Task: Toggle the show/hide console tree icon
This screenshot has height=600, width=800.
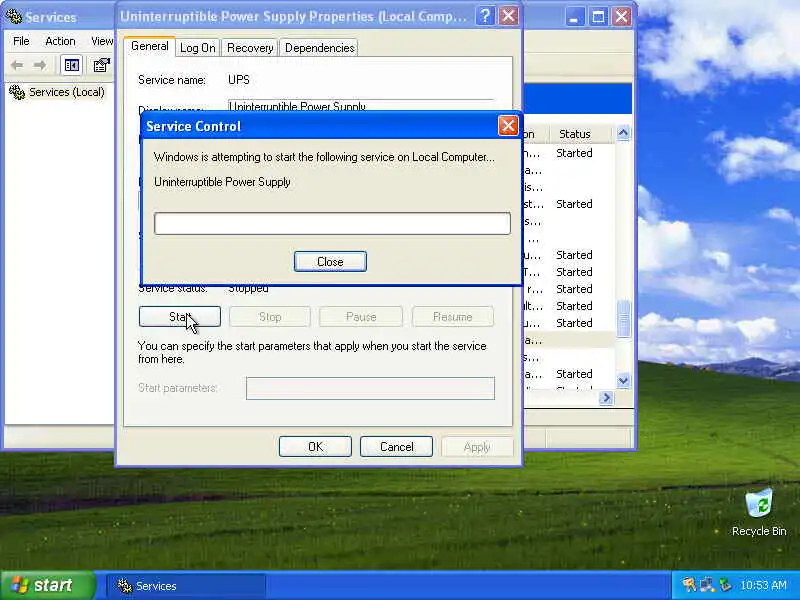Action: pos(71,65)
